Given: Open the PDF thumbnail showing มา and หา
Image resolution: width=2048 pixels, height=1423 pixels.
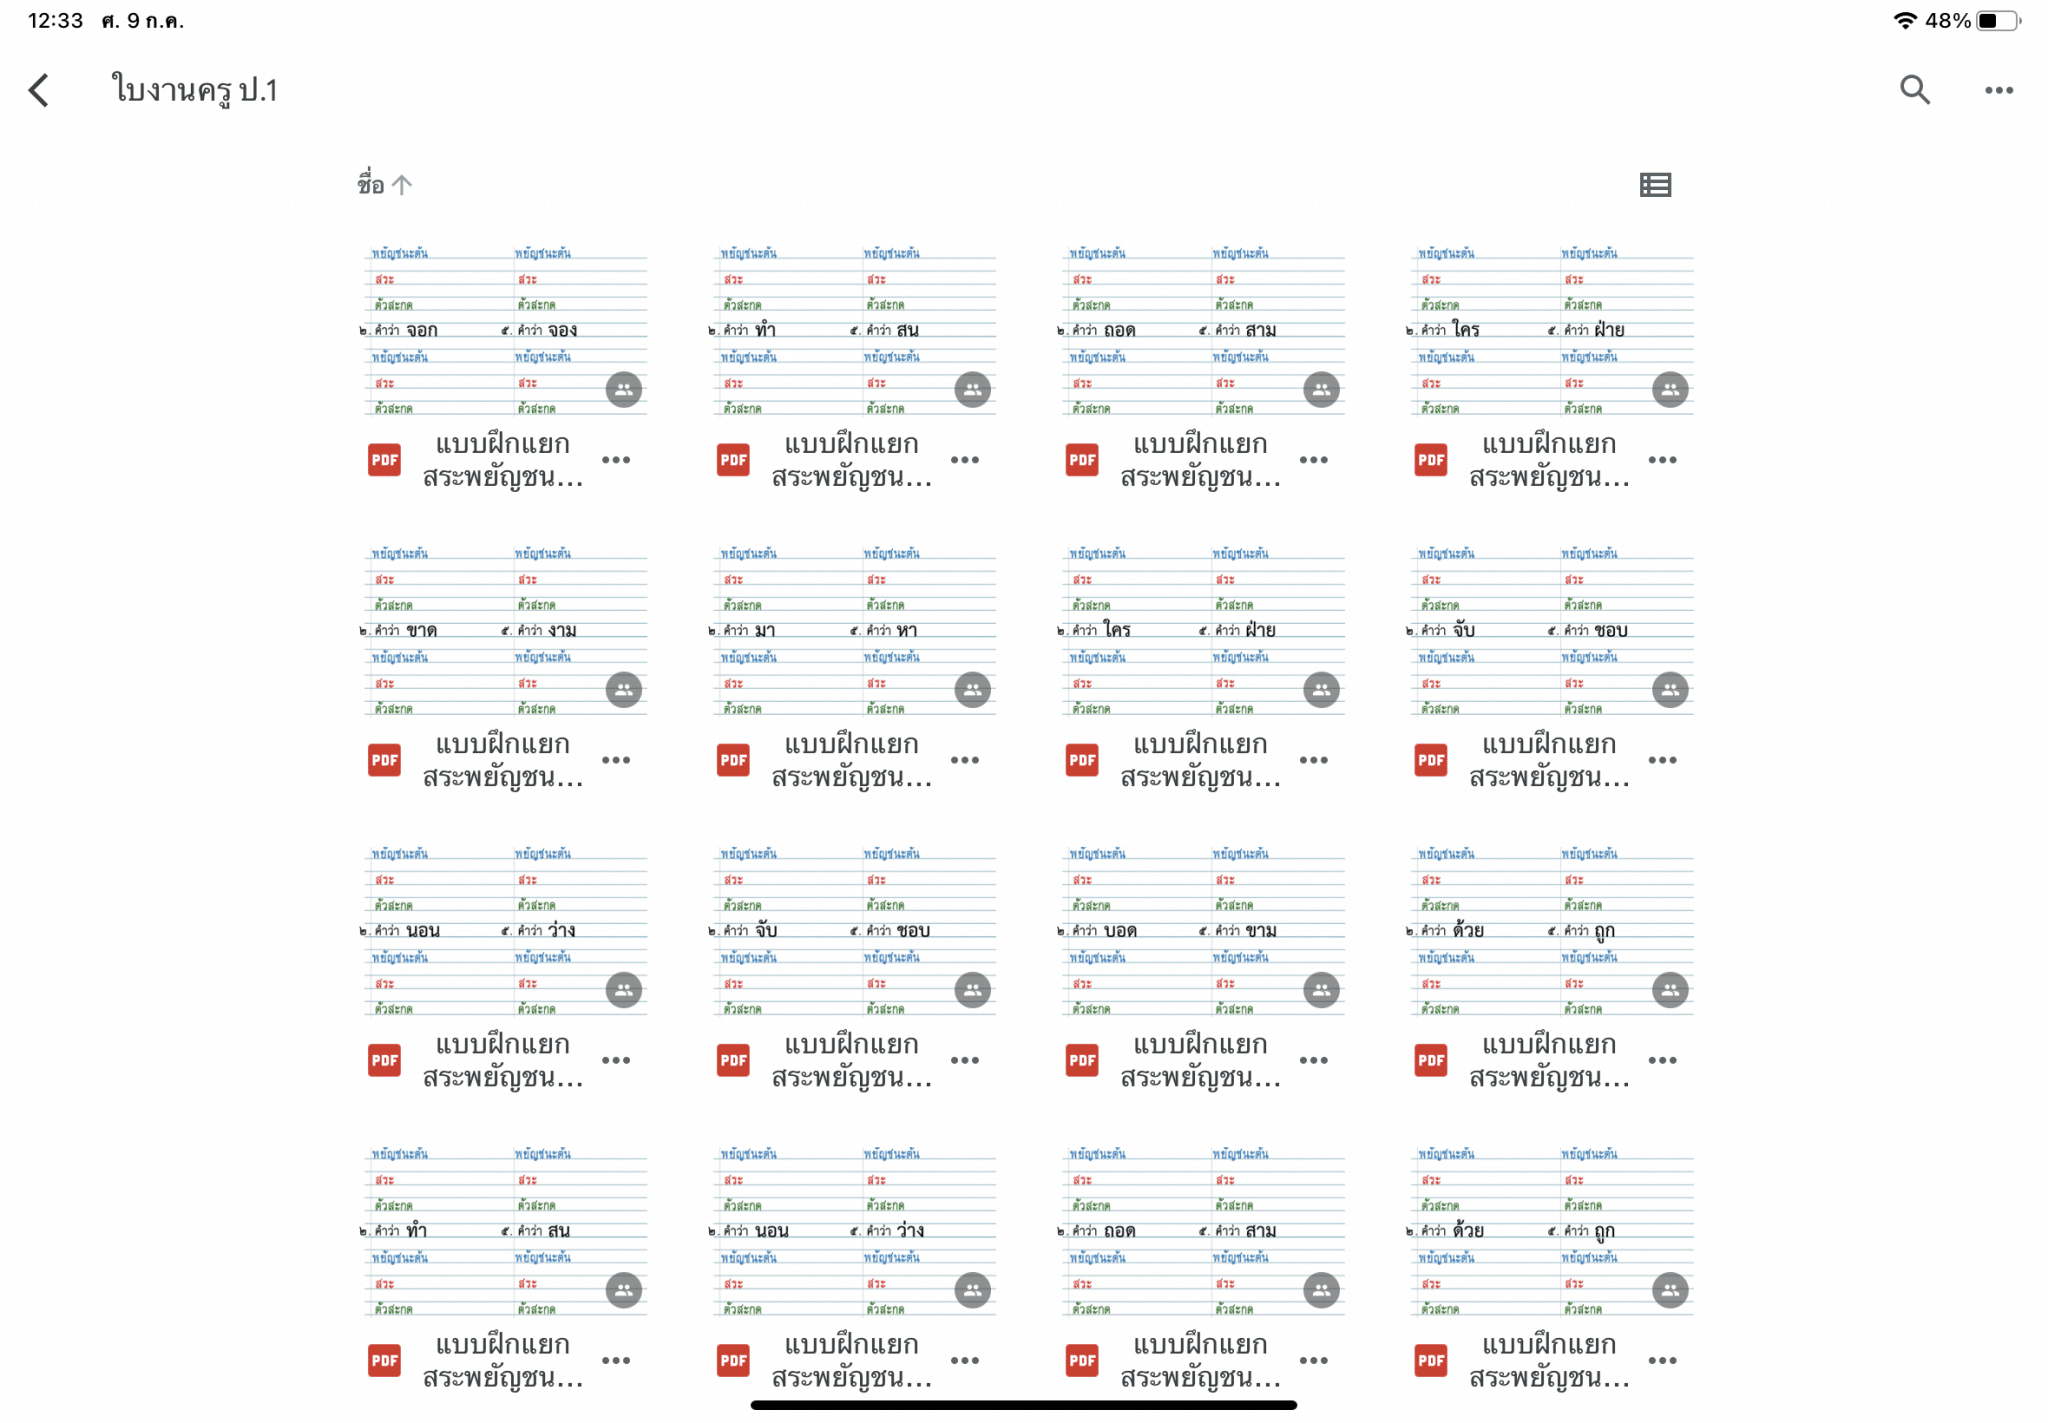Looking at the screenshot, I should (854, 630).
